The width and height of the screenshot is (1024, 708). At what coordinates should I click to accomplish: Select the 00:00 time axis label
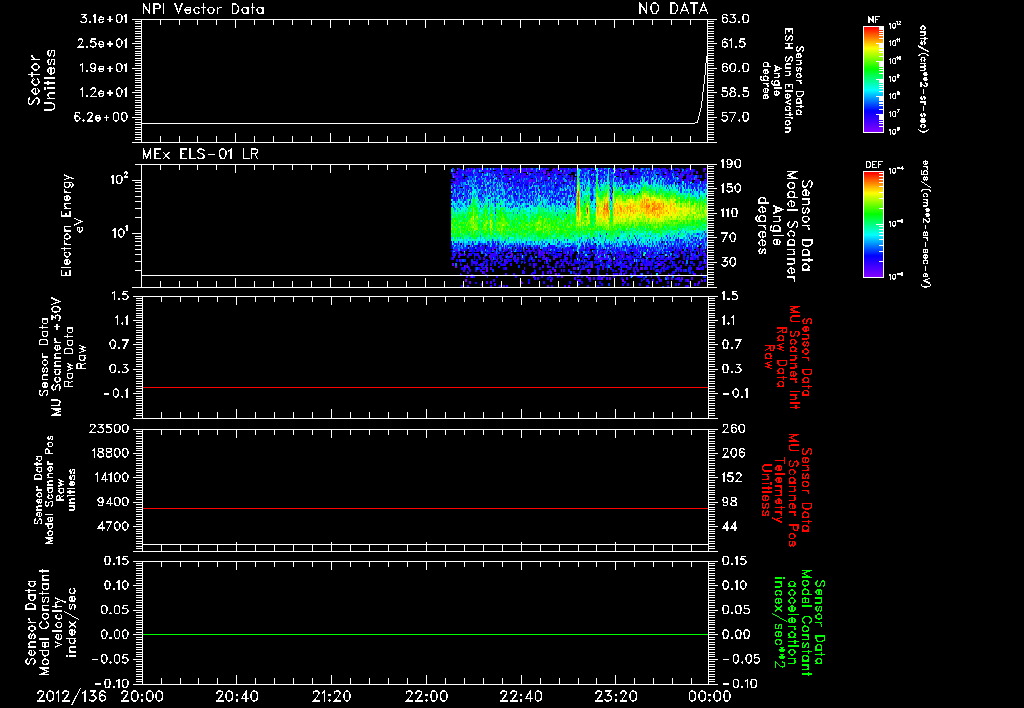click(x=710, y=696)
